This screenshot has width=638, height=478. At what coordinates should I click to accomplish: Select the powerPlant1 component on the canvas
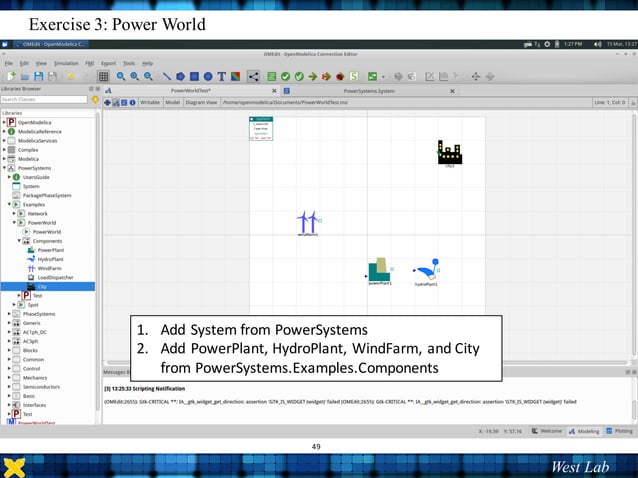(379, 270)
